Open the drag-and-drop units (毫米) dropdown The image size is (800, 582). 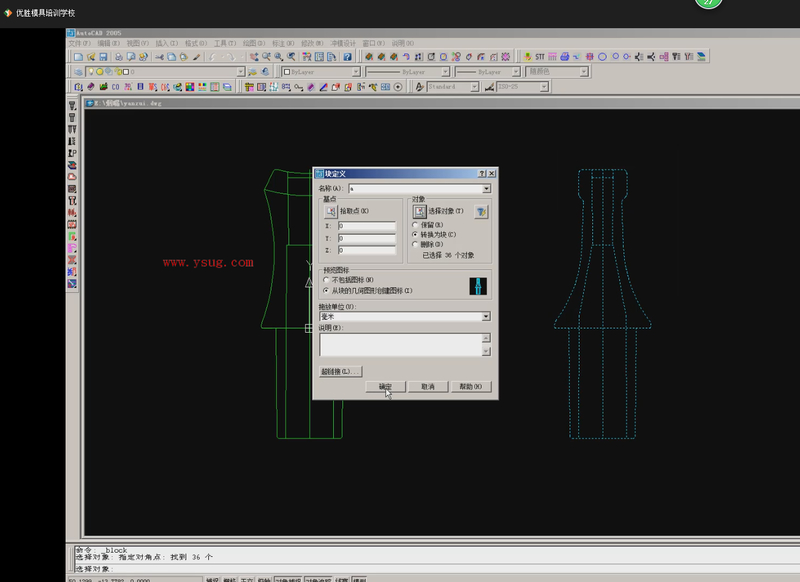coord(486,317)
